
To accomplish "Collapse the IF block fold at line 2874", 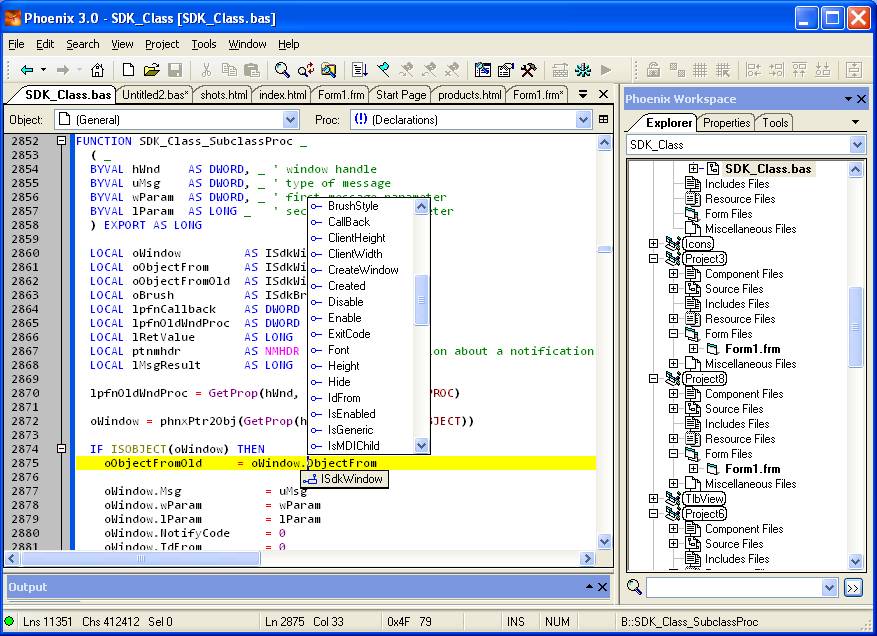I will [62, 449].
